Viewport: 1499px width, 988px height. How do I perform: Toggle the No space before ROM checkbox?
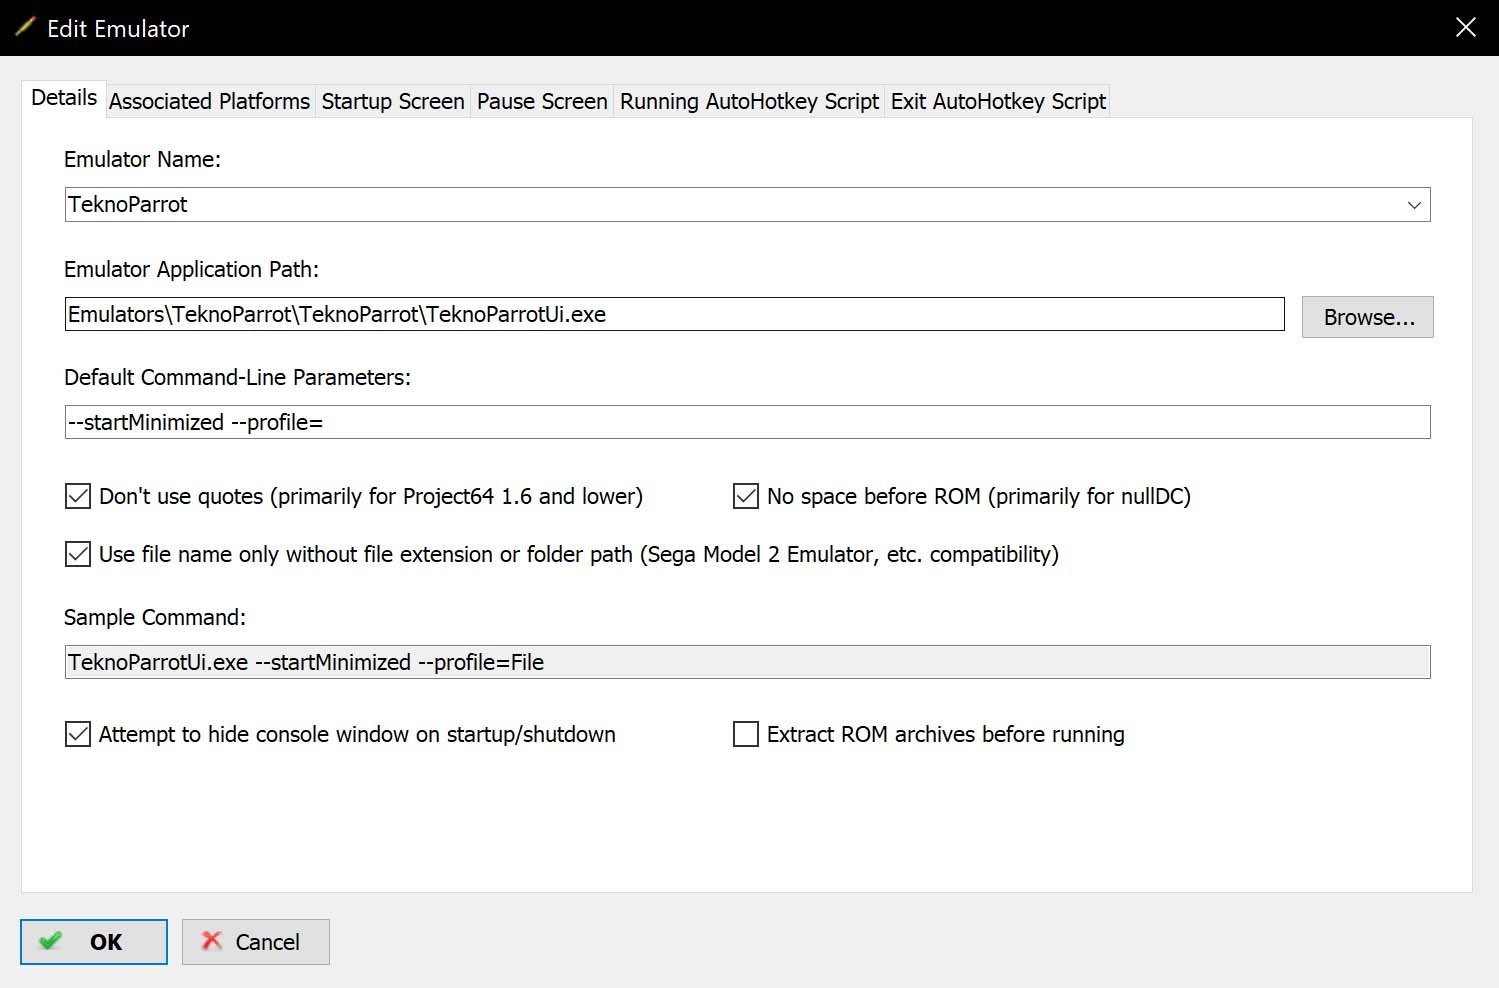[746, 496]
